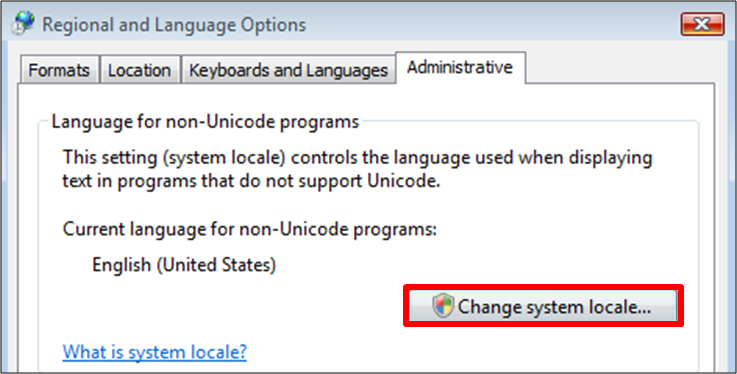This screenshot has width=737, height=374.
Task: Click the empty tab strip beside Administrative tab
Action: point(619,68)
